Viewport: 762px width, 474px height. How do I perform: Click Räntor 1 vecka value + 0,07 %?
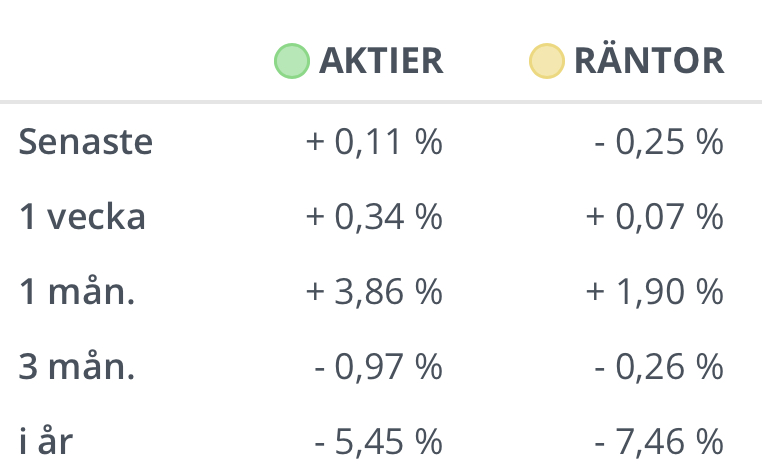pyautogui.click(x=655, y=217)
